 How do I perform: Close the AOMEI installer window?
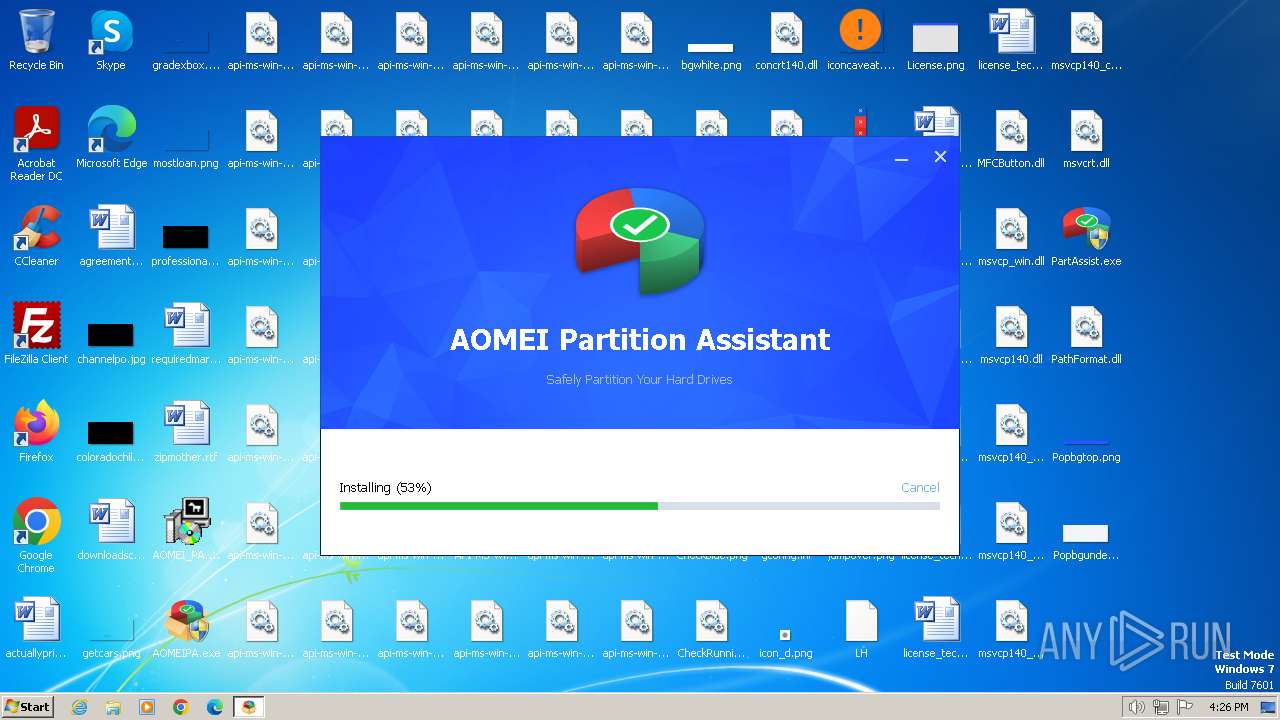point(940,157)
